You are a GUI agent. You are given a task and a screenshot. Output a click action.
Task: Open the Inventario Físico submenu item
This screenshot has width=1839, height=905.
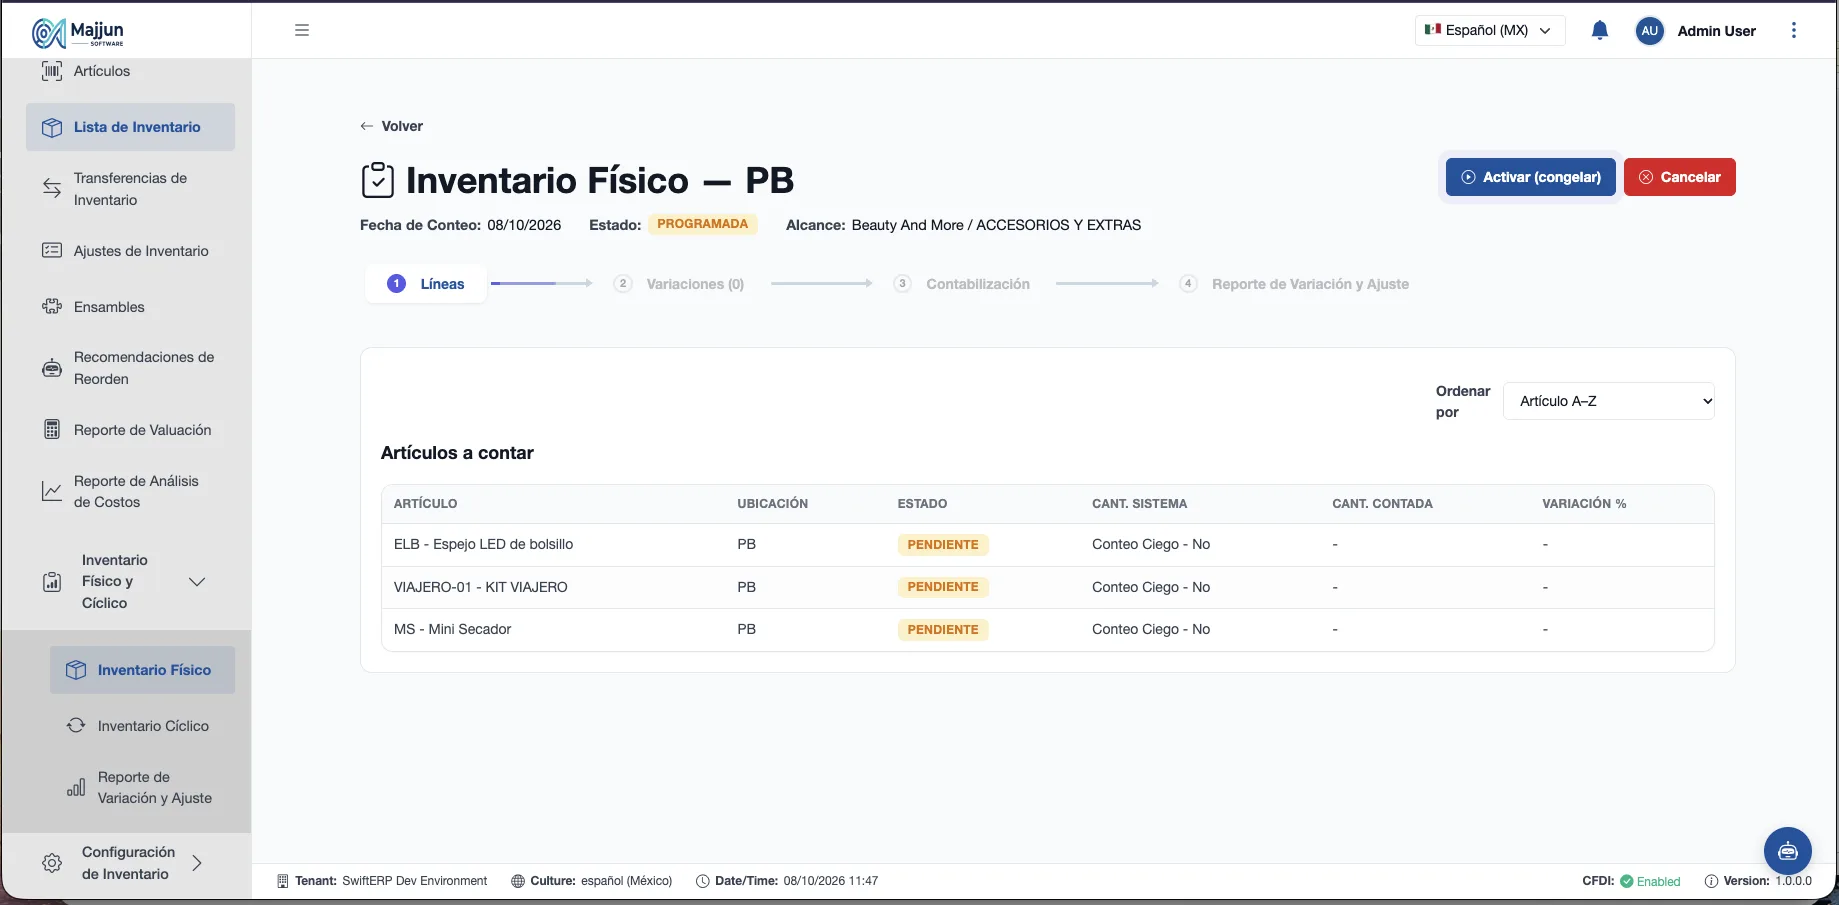[x=143, y=670]
